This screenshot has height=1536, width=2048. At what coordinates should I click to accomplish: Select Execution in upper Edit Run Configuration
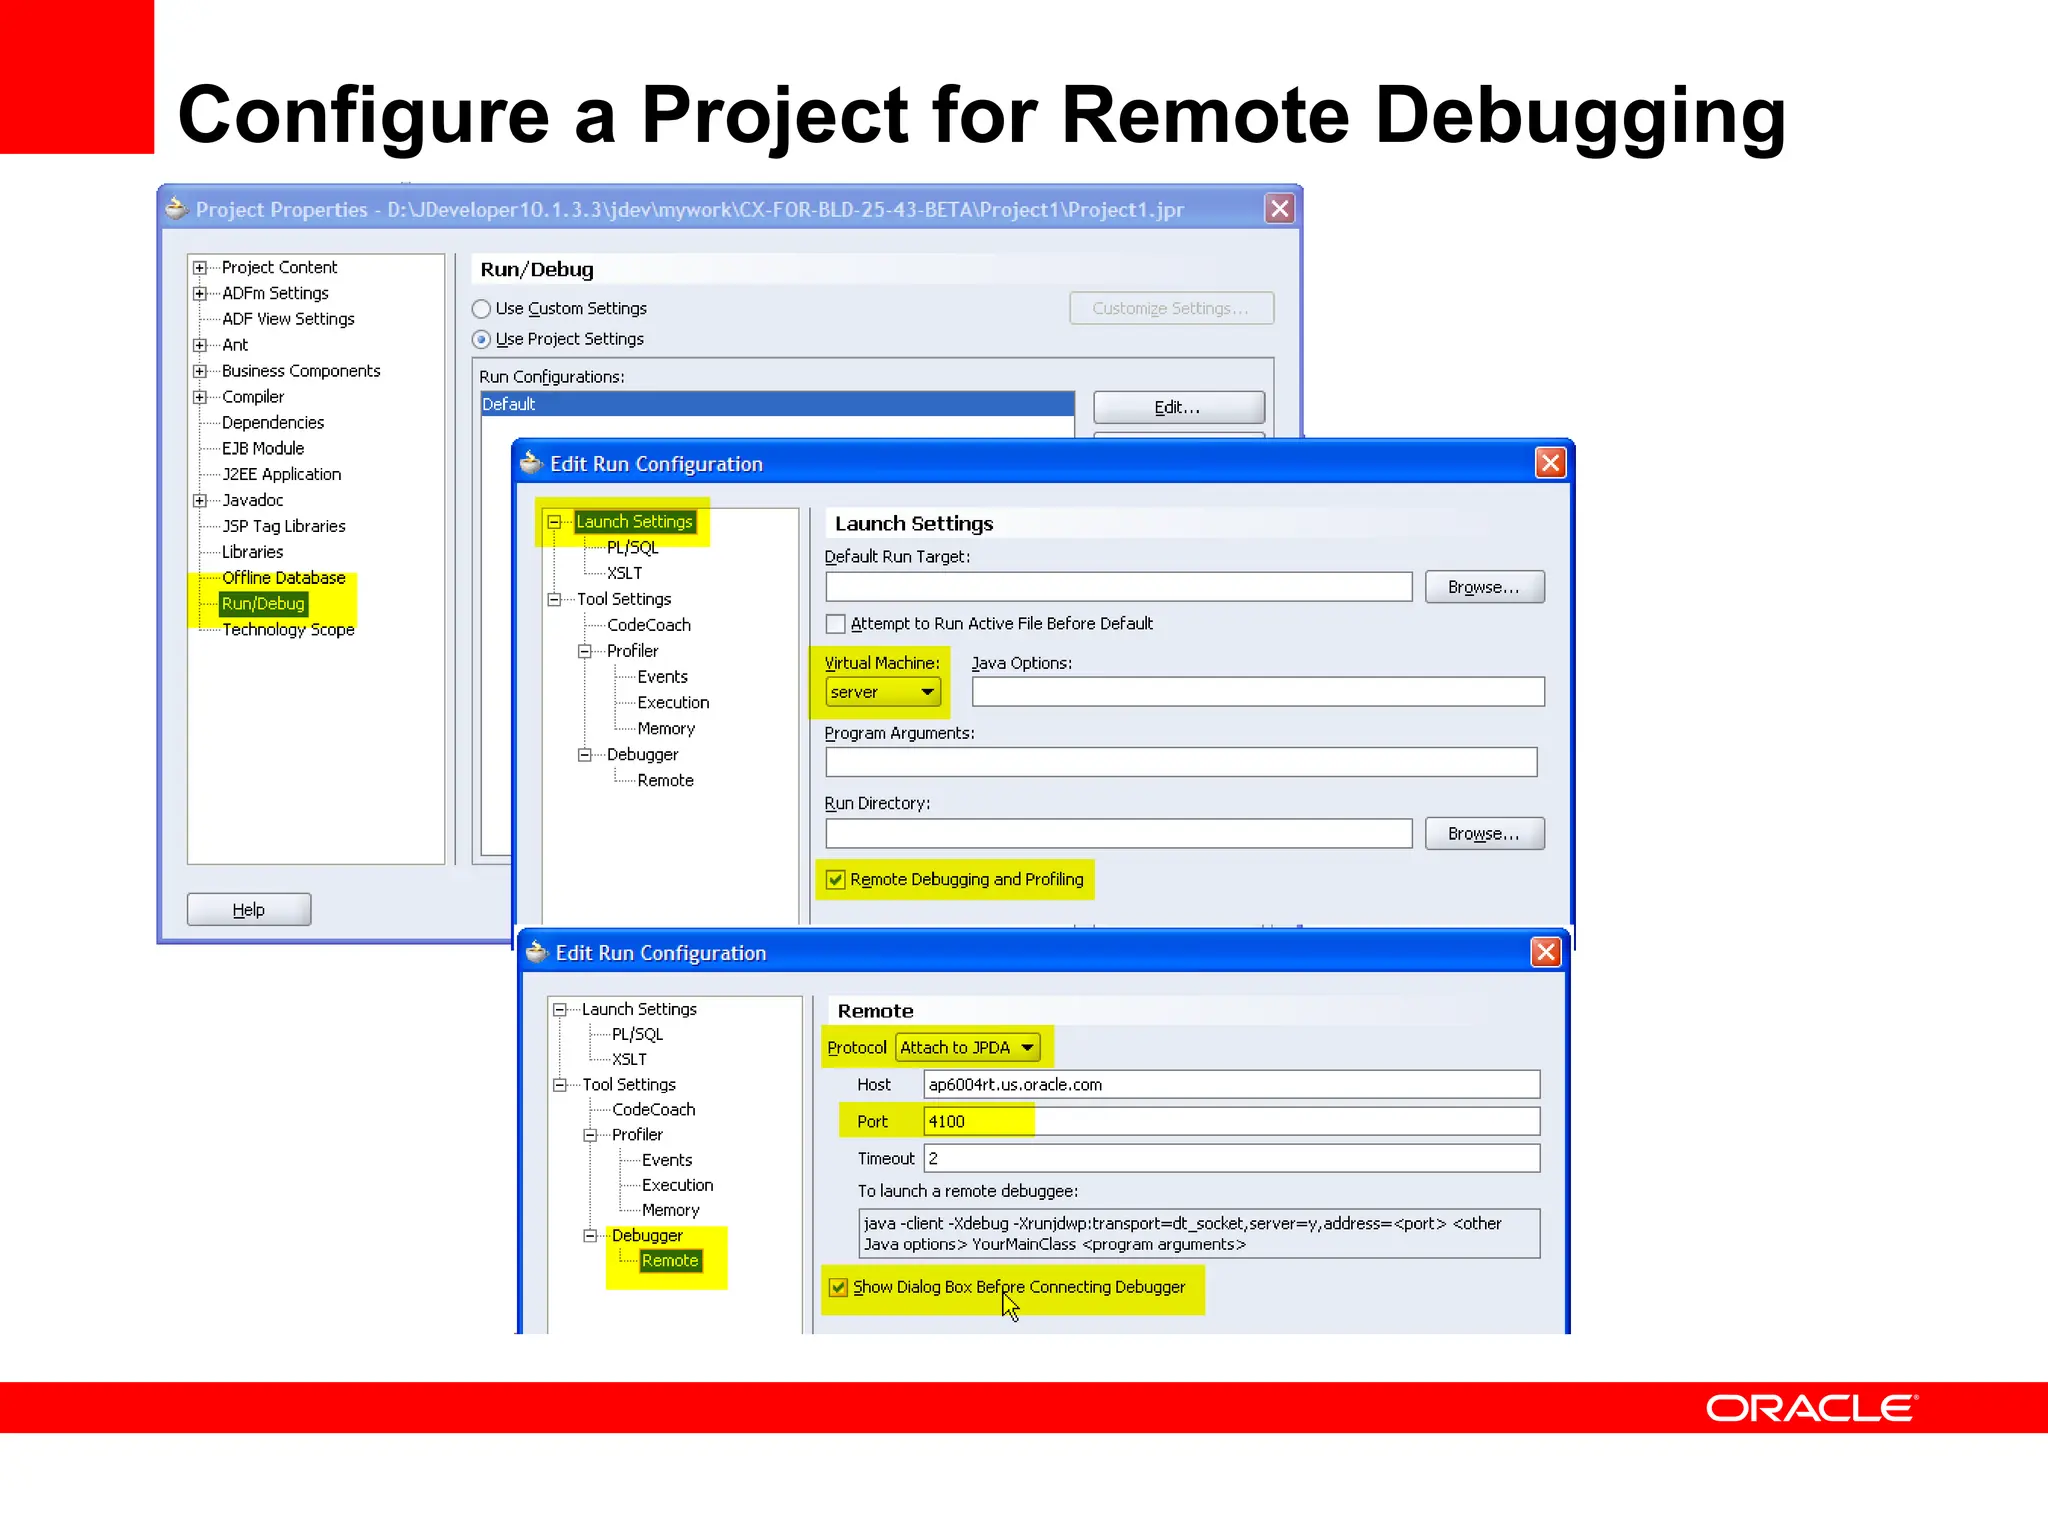point(674,704)
